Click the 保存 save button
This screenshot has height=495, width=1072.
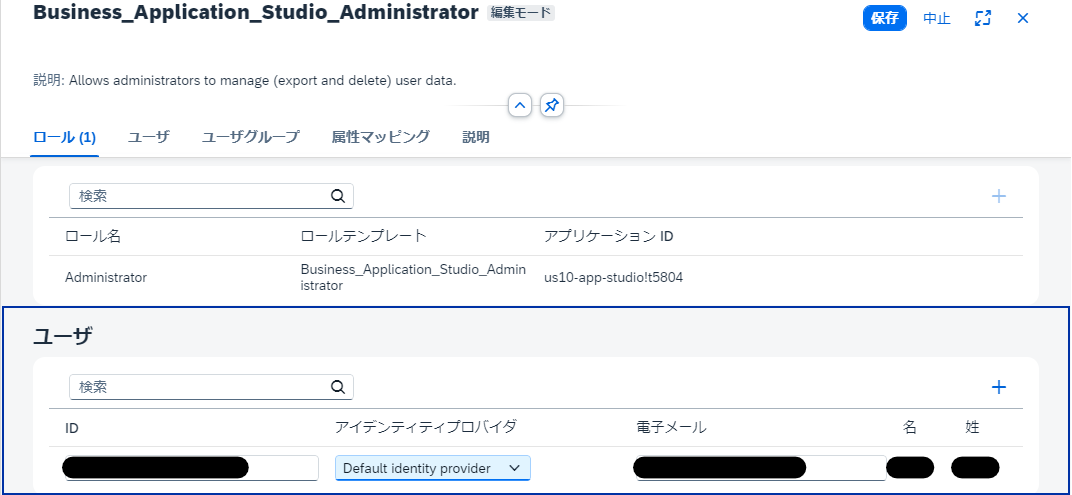(x=885, y=18)
